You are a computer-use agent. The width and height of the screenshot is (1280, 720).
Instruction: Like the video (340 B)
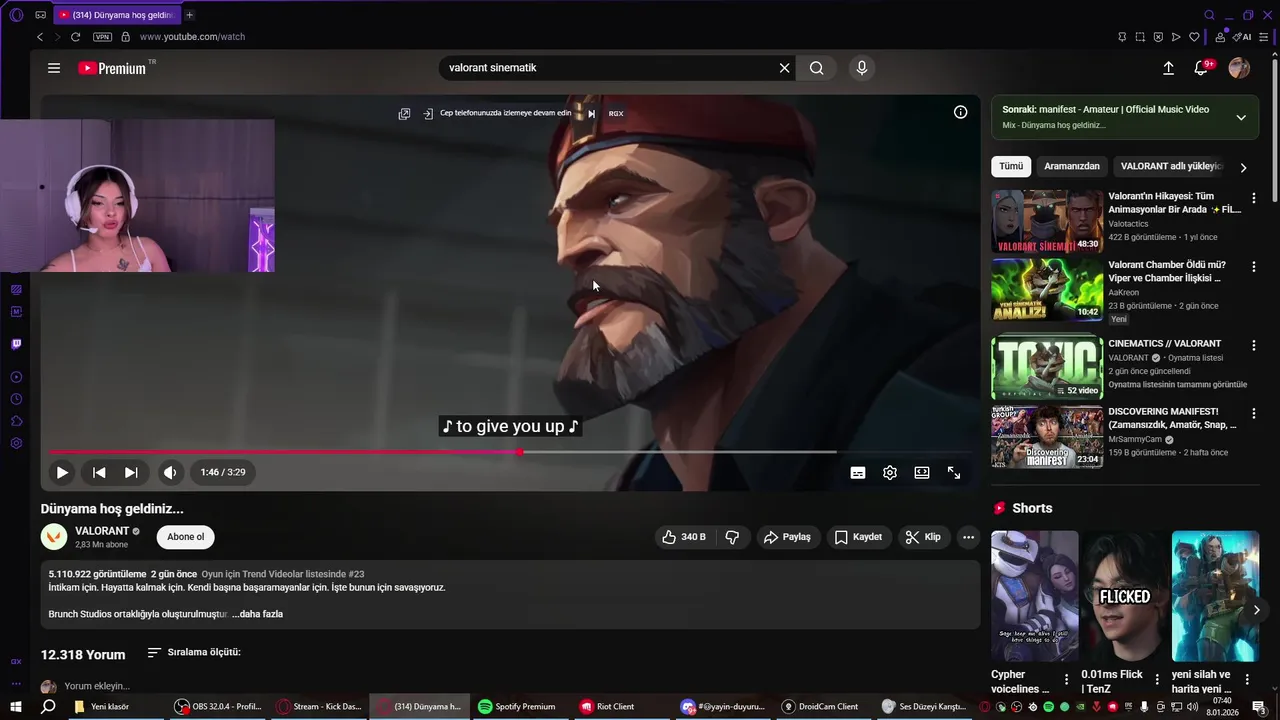(x=684, y=537)
